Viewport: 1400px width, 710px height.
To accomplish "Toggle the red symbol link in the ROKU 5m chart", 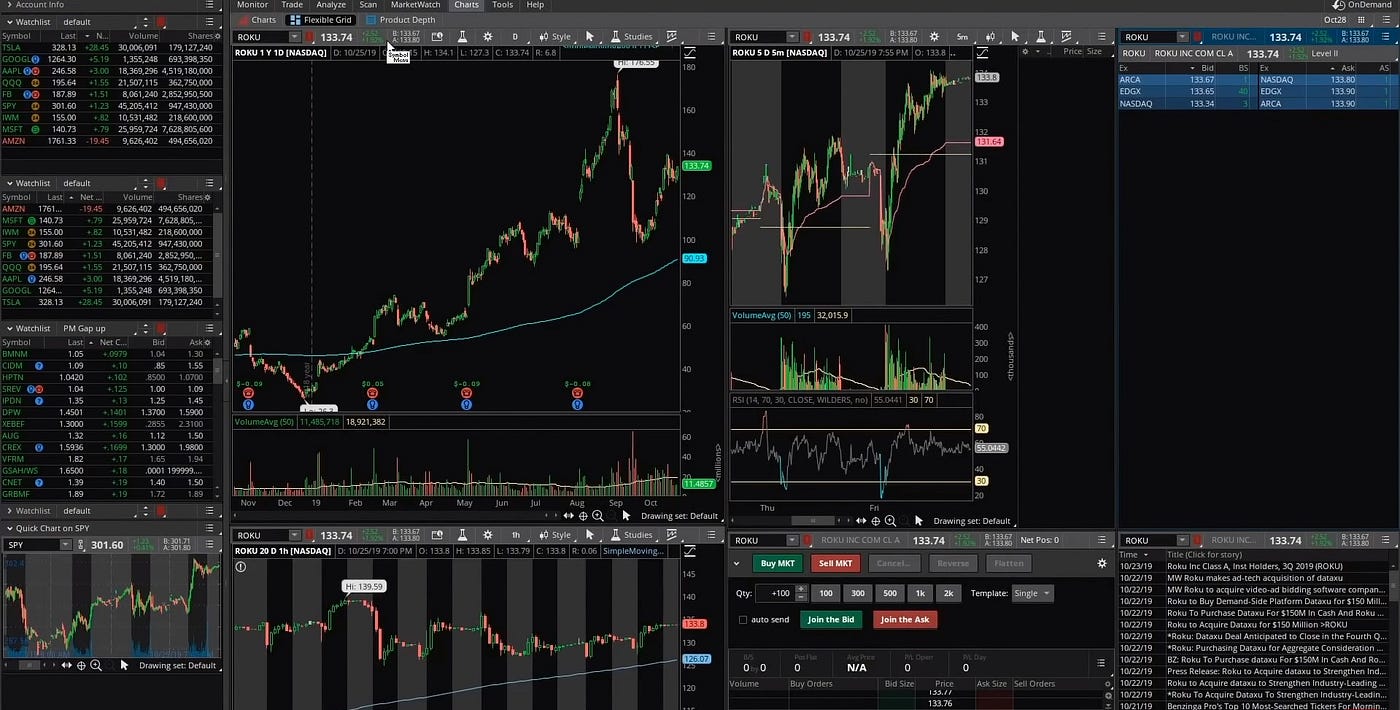I will coord(808,37).
